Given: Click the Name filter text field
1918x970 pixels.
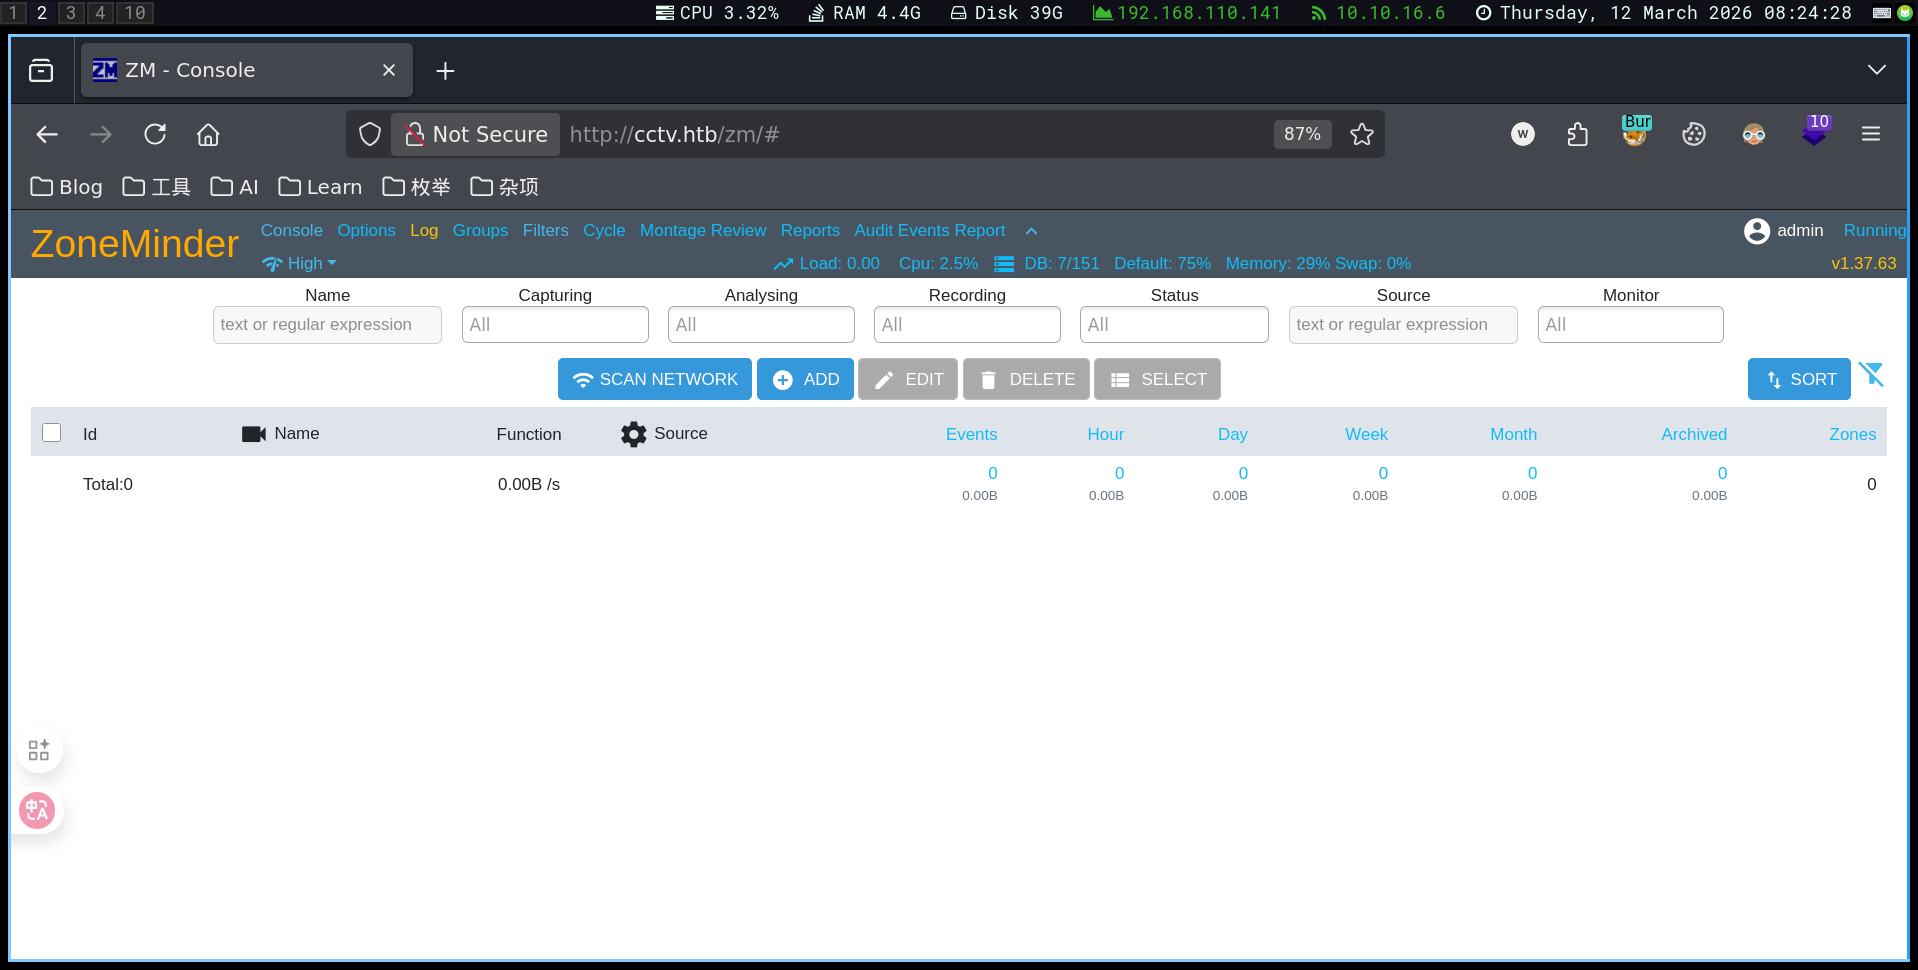Looking at the screenshot, I should click(x=327, y=325).
